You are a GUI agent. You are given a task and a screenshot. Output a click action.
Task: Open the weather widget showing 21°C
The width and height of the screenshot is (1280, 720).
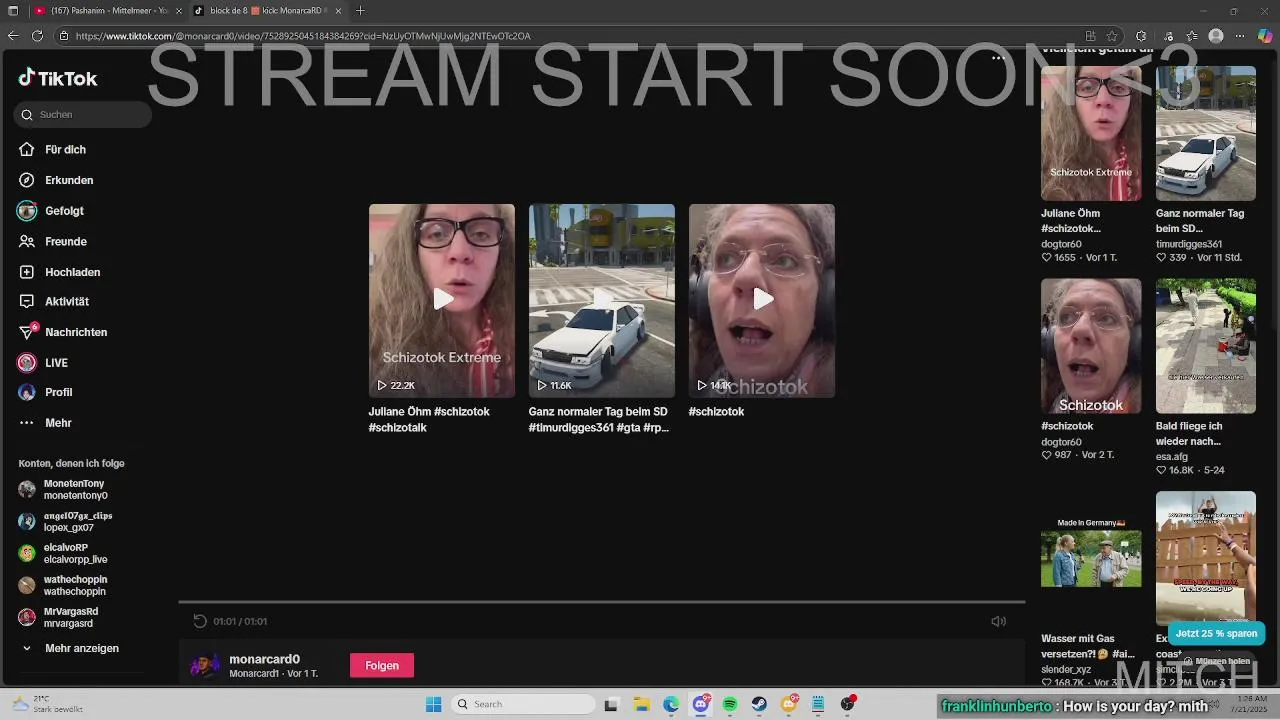click(48, 704)
